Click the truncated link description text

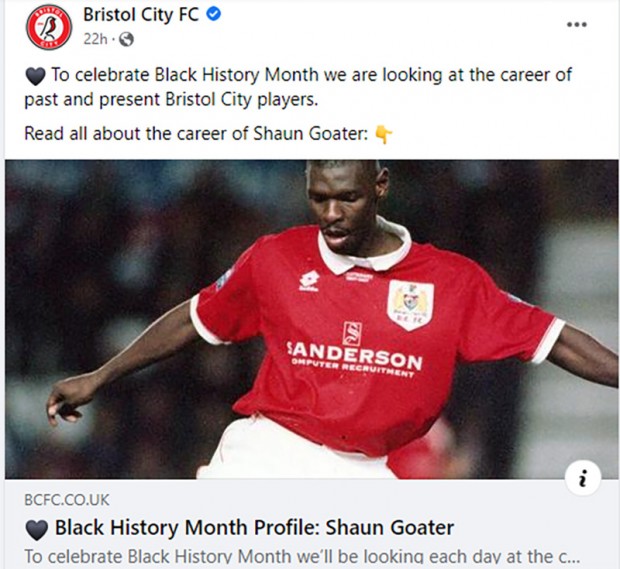tap(302, 556)
